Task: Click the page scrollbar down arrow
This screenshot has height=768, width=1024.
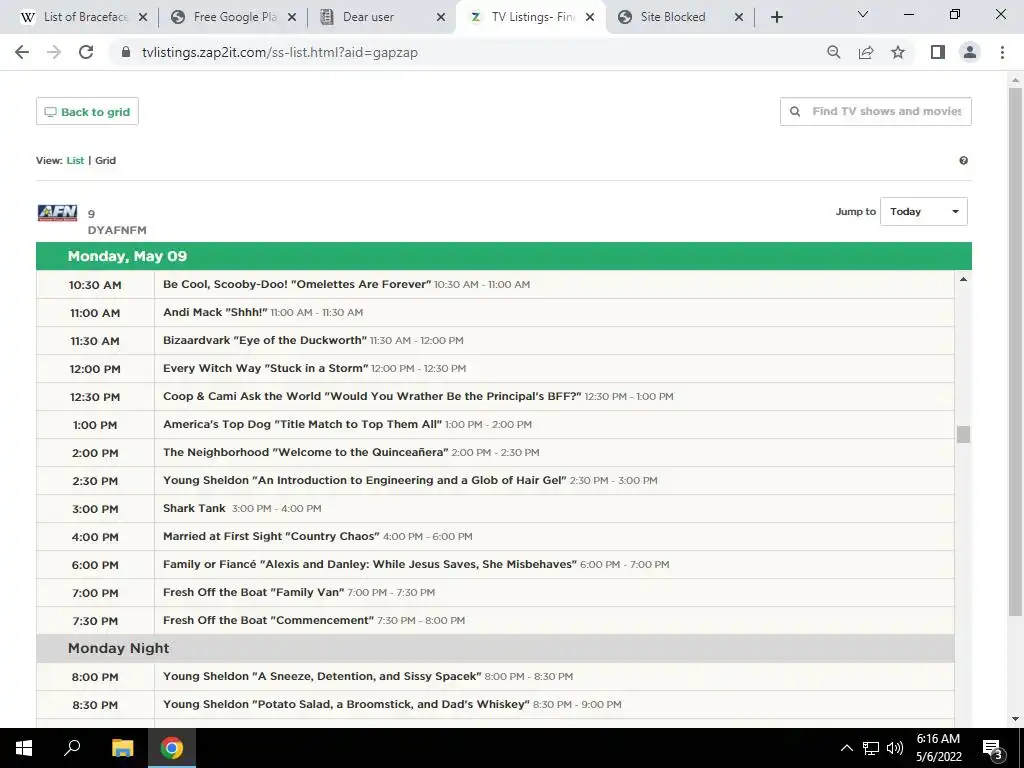Action: tap(1015, 719)
